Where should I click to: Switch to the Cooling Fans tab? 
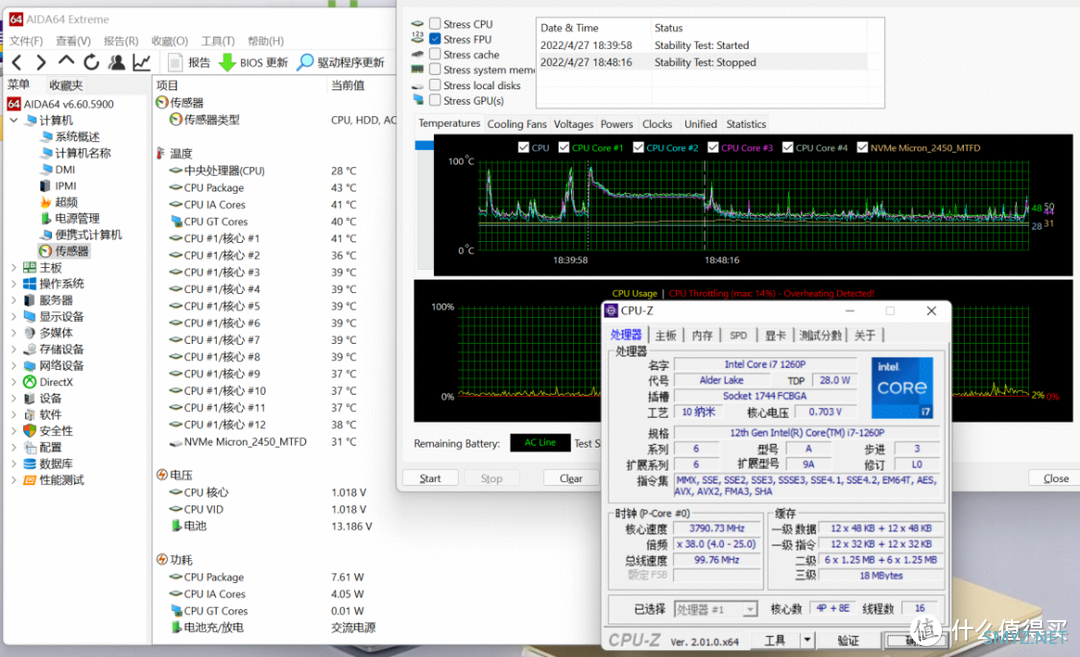point(517,124)
